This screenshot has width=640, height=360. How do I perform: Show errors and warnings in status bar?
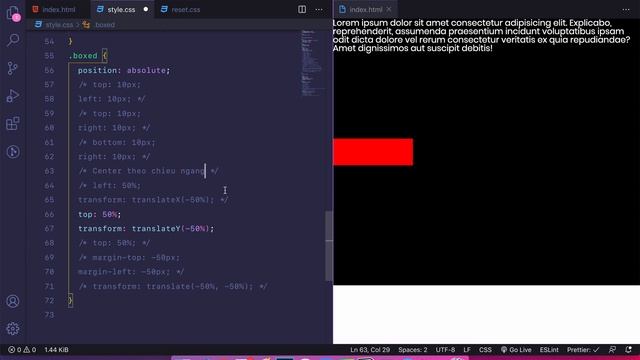pos(22,350)
